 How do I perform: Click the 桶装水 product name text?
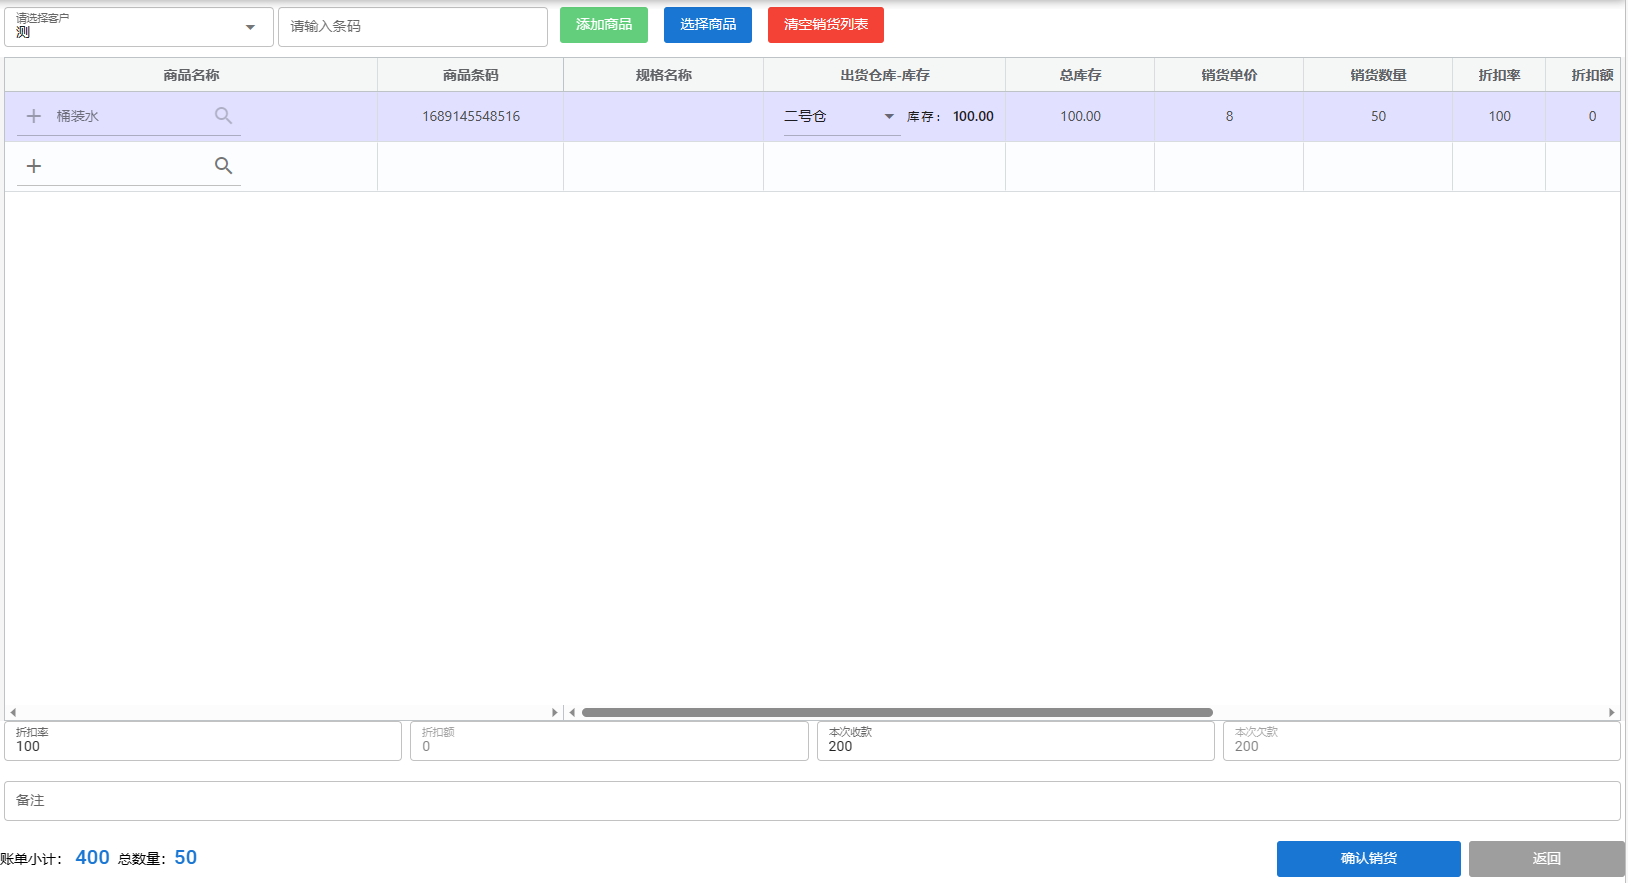77,116
